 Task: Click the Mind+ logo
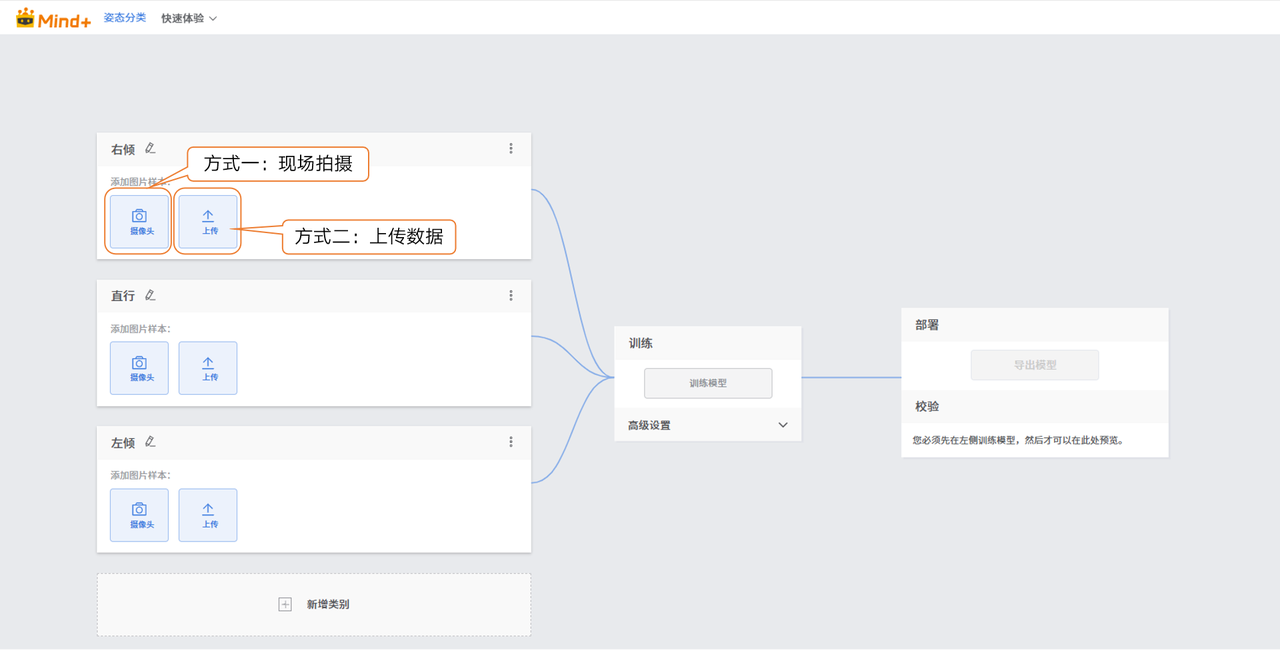(x=53, y=18)
